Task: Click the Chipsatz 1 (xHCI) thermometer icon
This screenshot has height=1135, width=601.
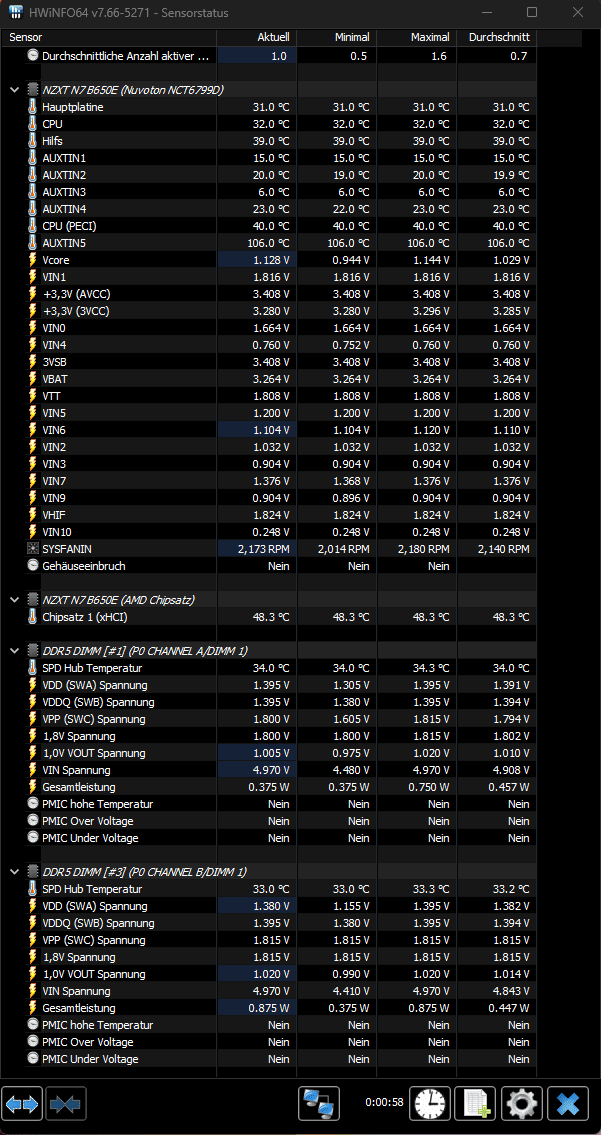Action: coord(33,617)
